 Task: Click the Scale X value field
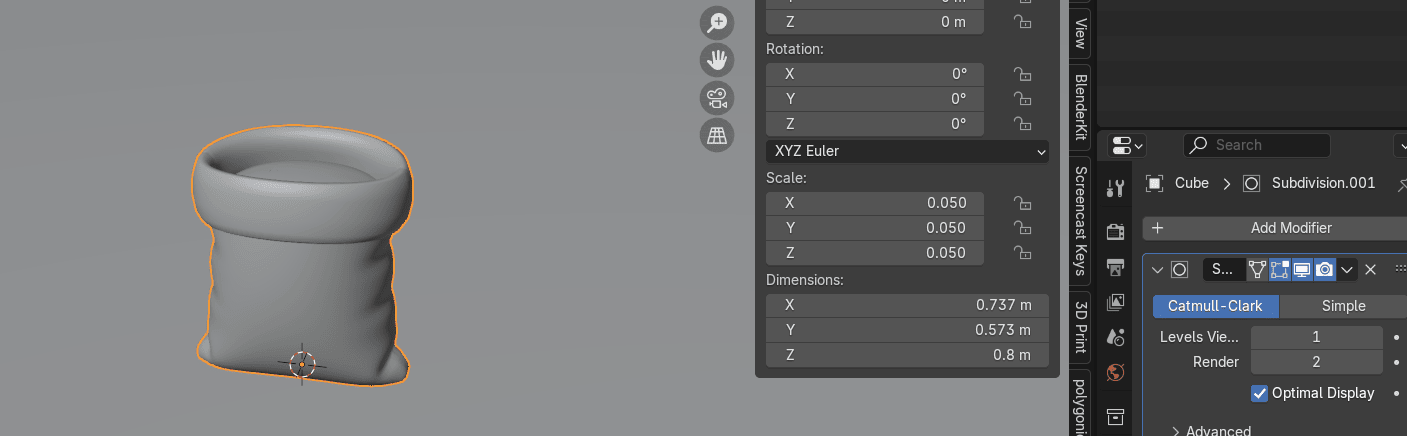pyautogui.click(x=875, y=203)
